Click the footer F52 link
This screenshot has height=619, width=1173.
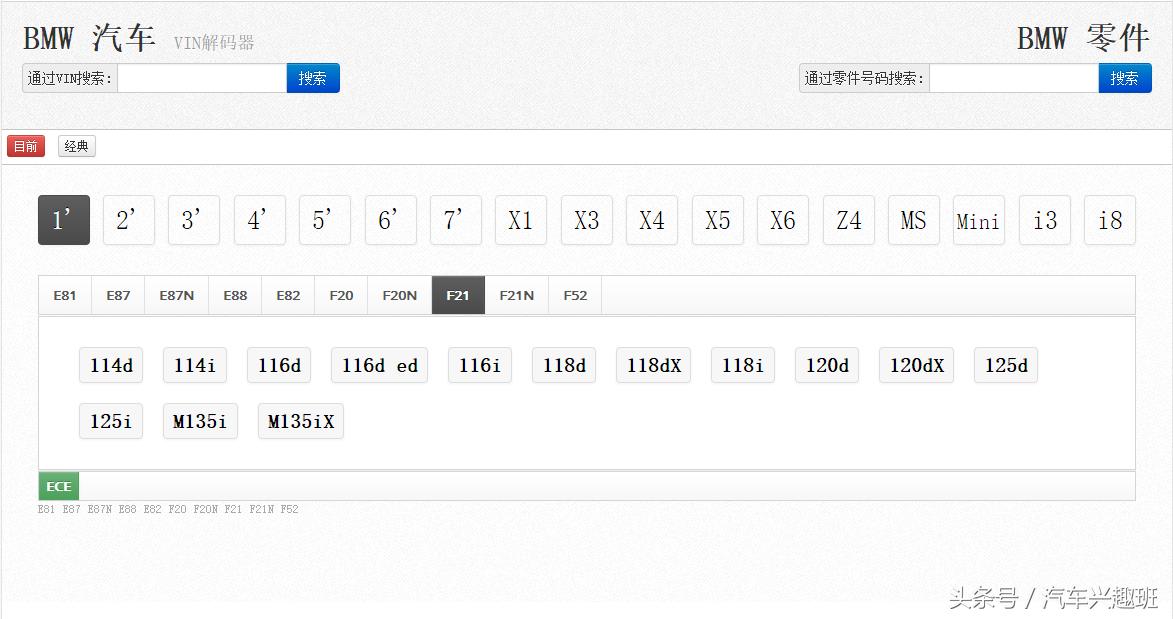290,509
